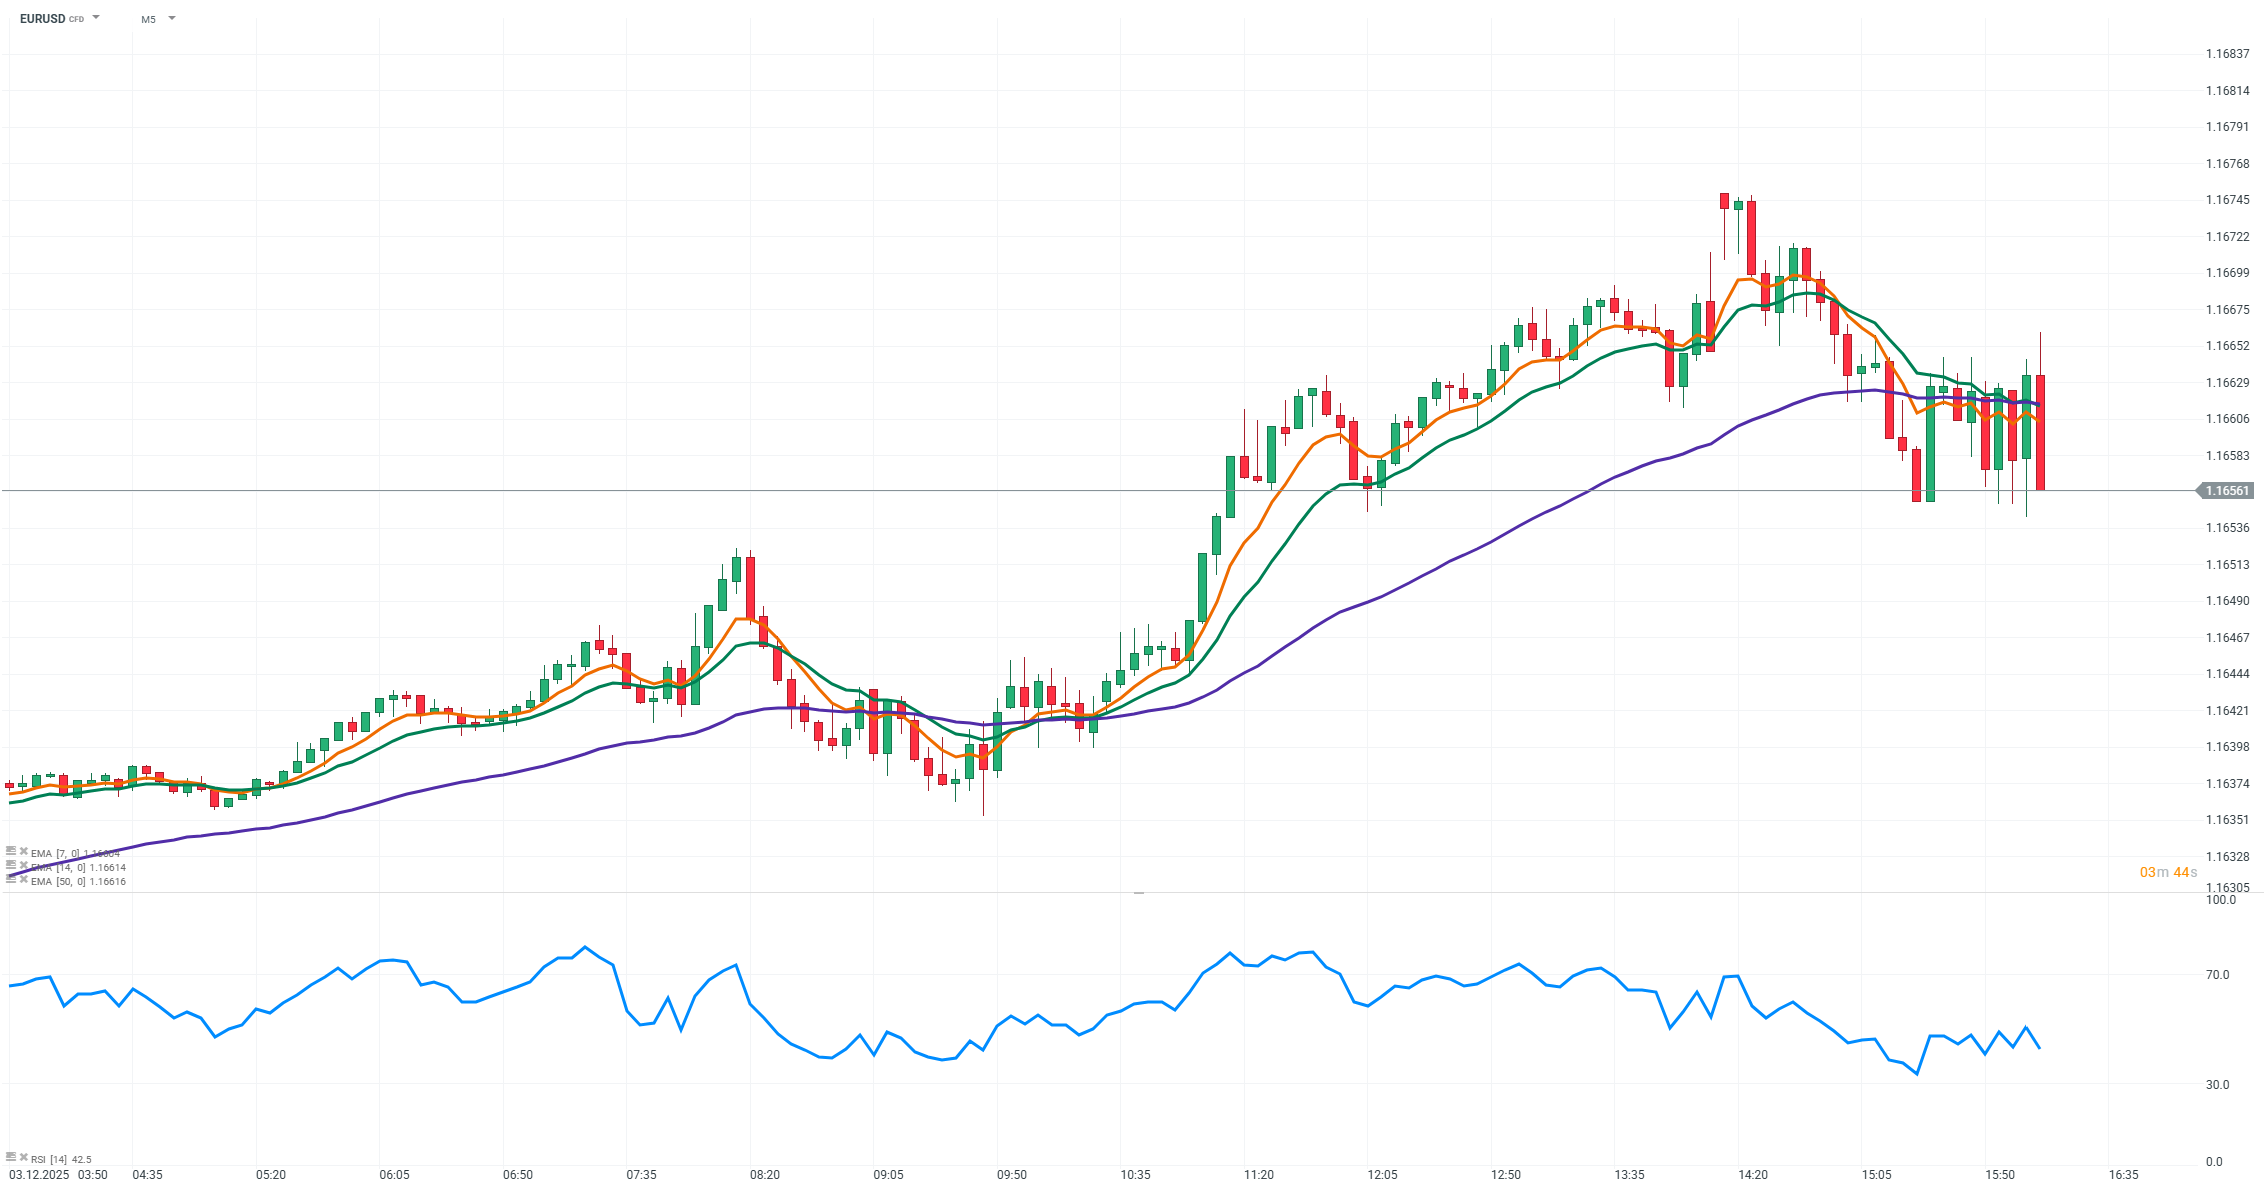The width and height of the screenshot is (2266, 1191).
Task: Click the RSI [14] label text
Action: pyautogui.click(x=49, y=1160)
